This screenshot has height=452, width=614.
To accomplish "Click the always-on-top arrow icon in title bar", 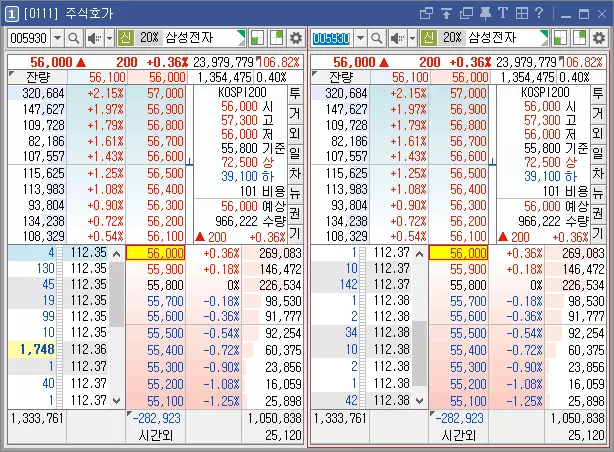I will coord(446,14).
